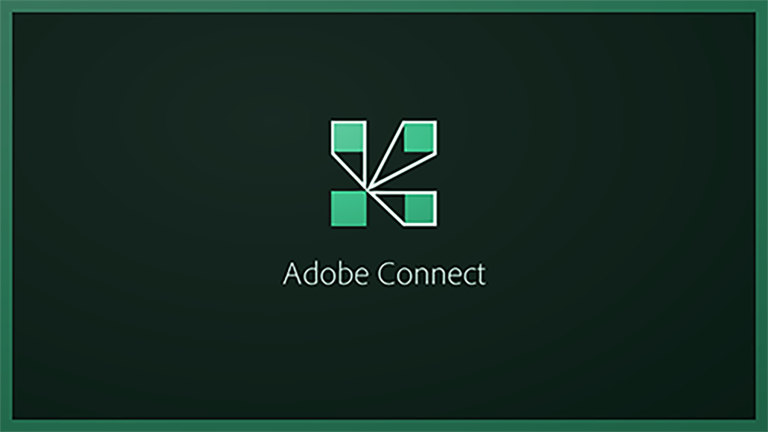Click the white diagonal line from top-left square
Viewport: 768px width, 432px height.
click(x=349, y=171)
